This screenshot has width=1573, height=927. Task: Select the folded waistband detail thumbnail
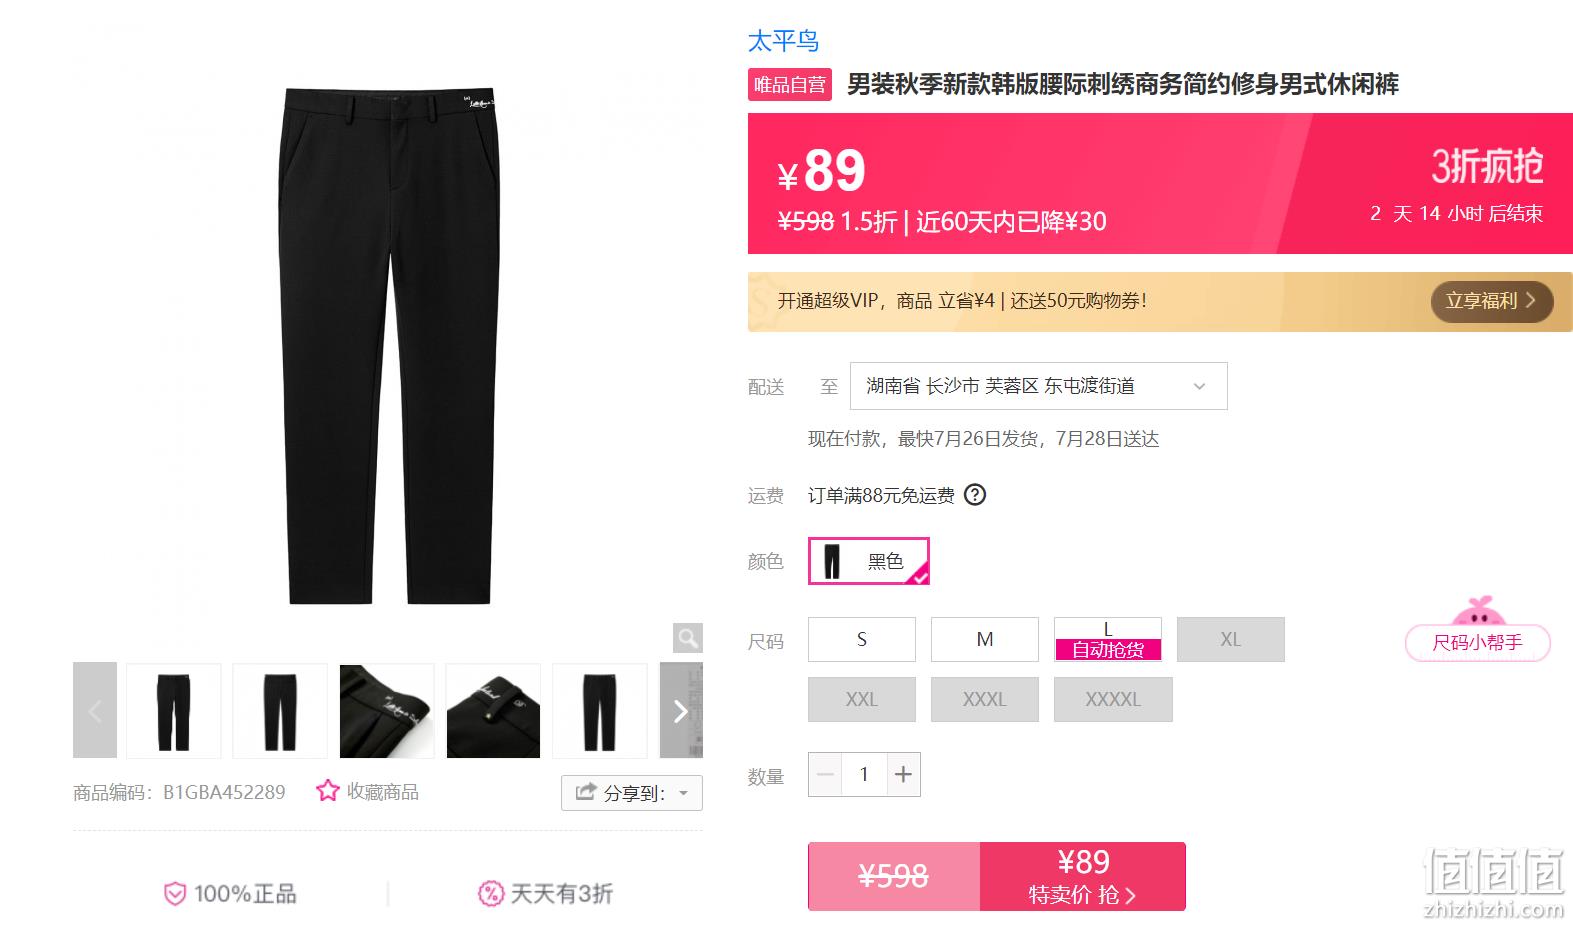[387, 710]
